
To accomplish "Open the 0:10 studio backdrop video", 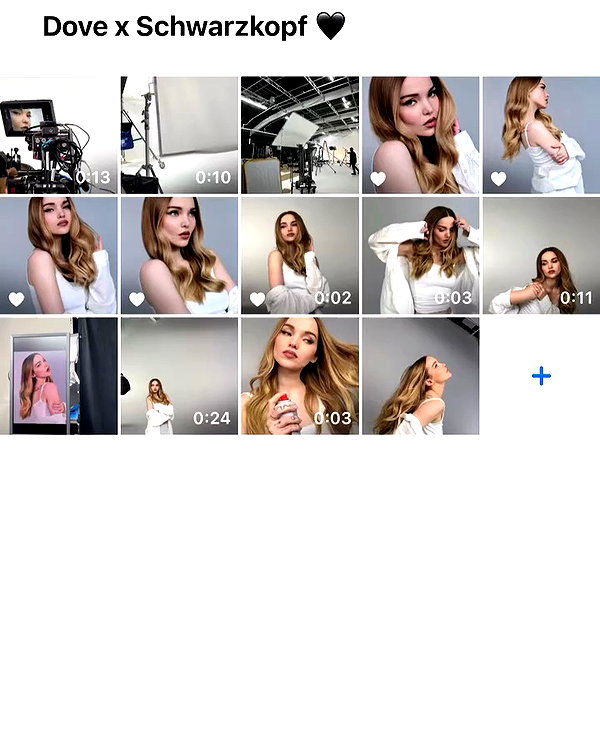I will click(x=179, y=135).
